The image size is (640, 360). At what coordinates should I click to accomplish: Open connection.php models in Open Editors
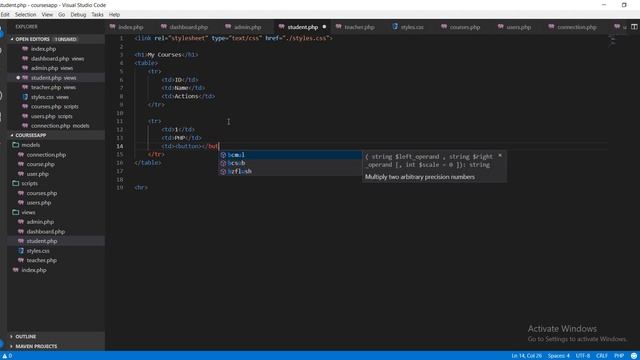click(x=60, y=126)
